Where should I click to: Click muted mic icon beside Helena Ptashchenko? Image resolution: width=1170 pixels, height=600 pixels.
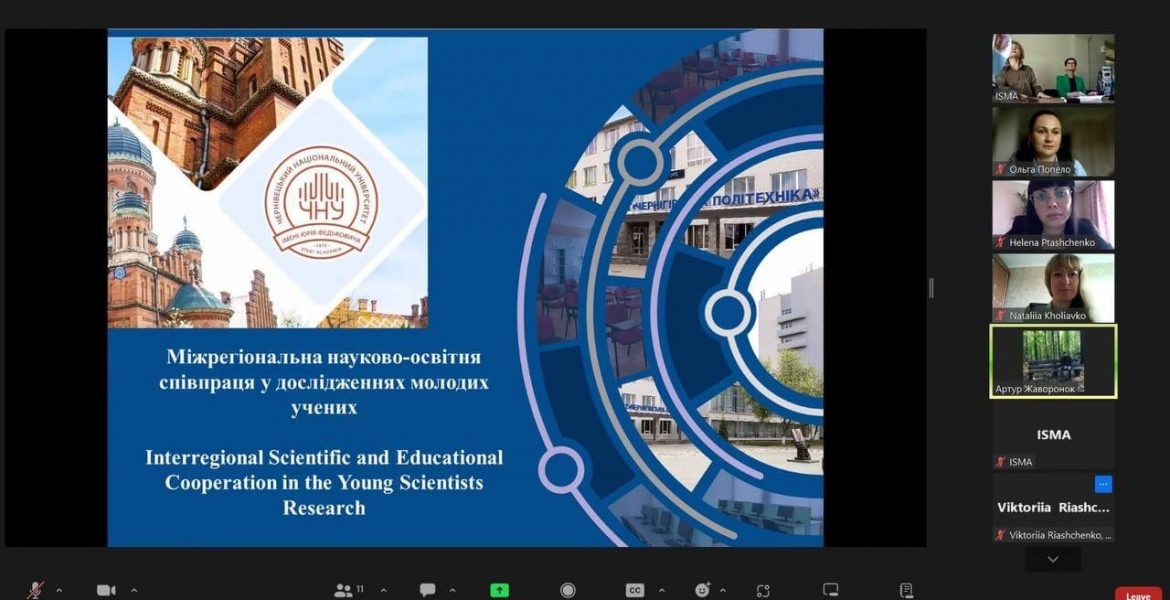[x=1000, y=243]
